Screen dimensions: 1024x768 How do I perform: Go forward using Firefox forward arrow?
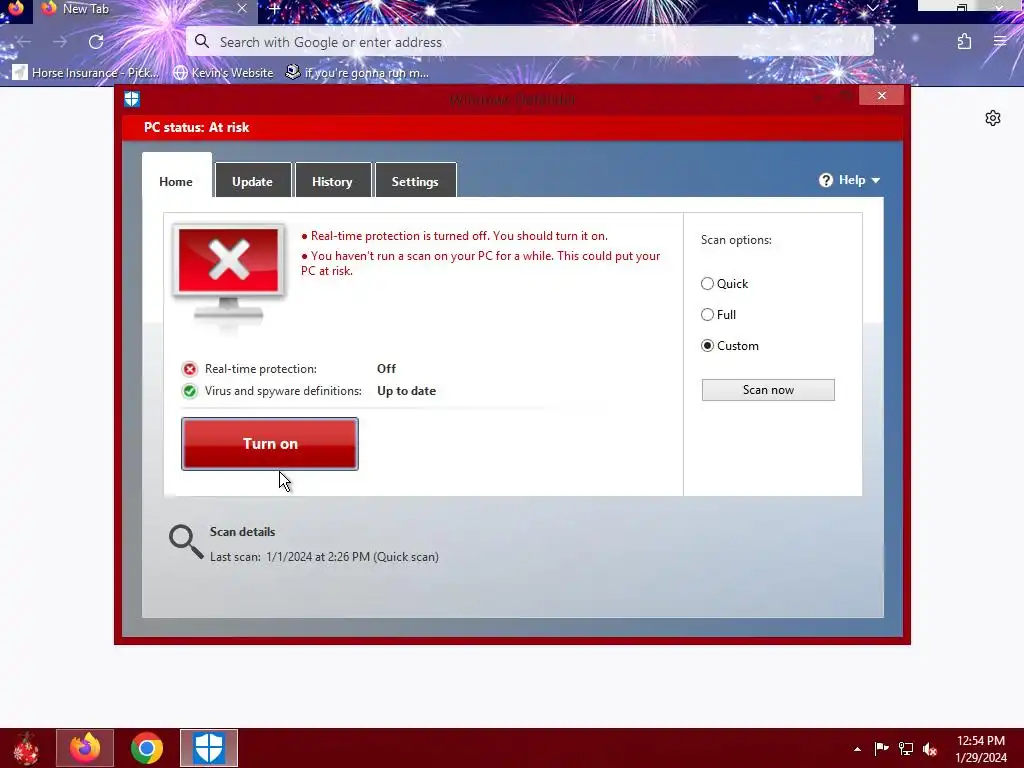coord(60,42)
